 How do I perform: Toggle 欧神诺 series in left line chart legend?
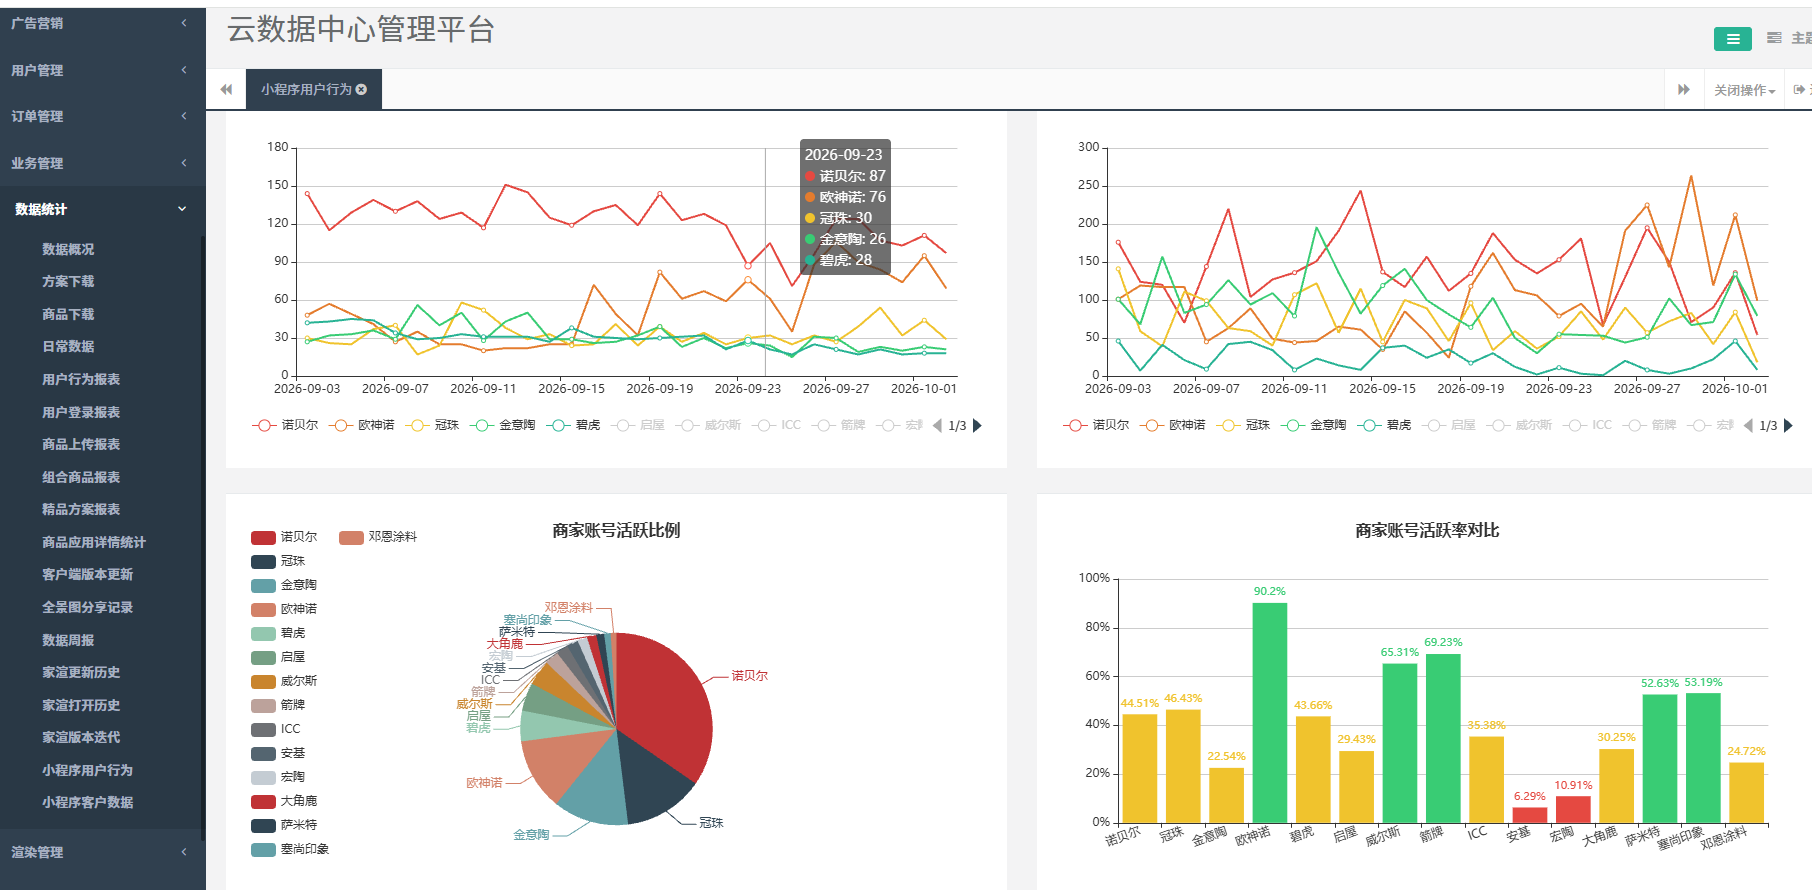point(362,425)
